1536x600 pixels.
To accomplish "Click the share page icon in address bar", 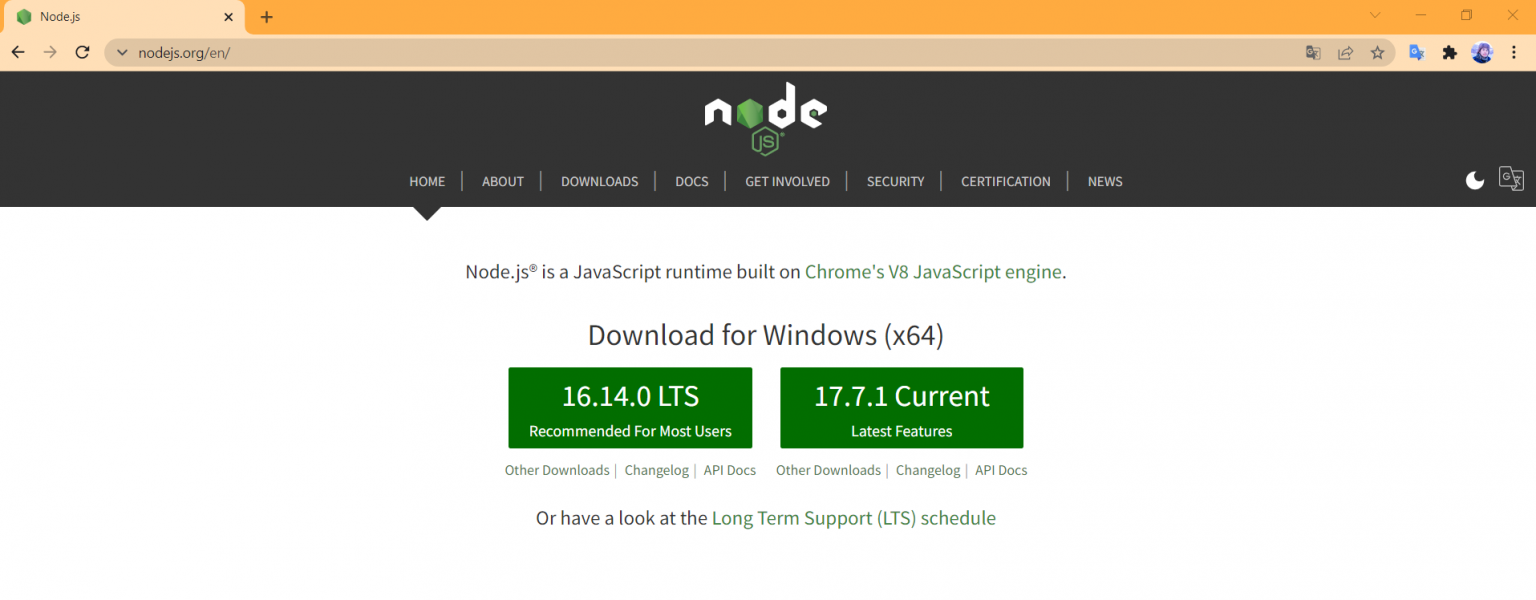I will [1345, 53].
